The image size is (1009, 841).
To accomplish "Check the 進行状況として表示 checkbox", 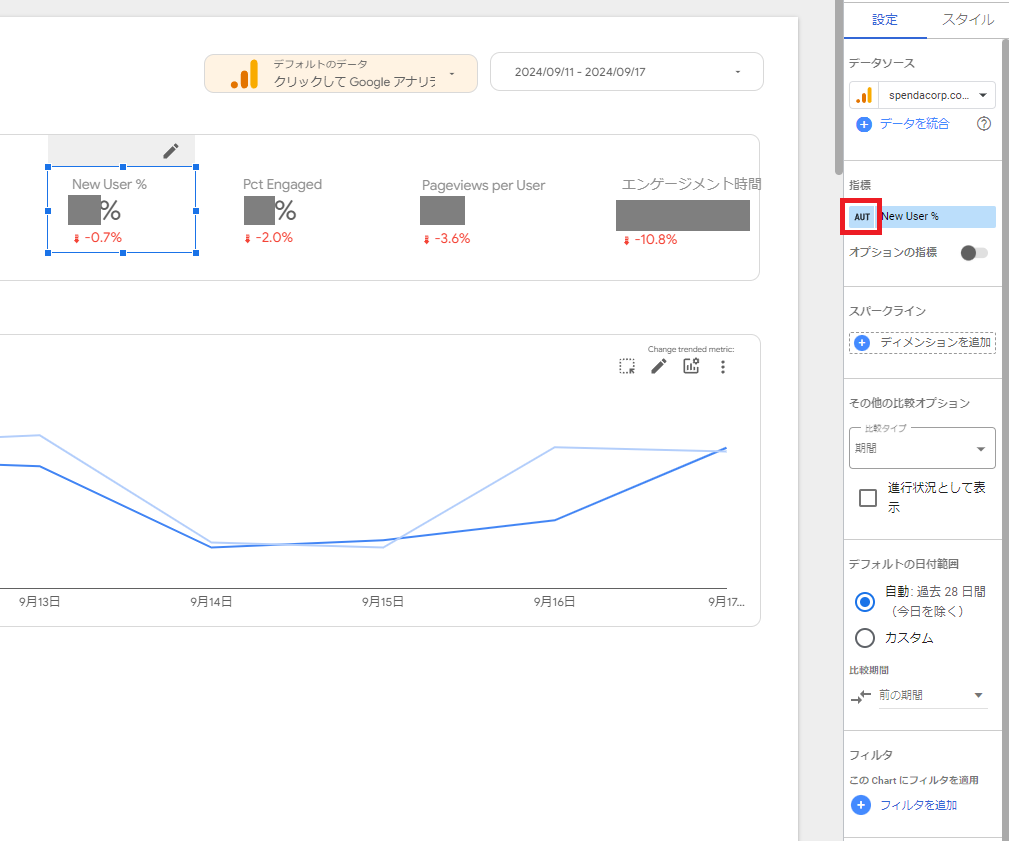I will (868, 497).
